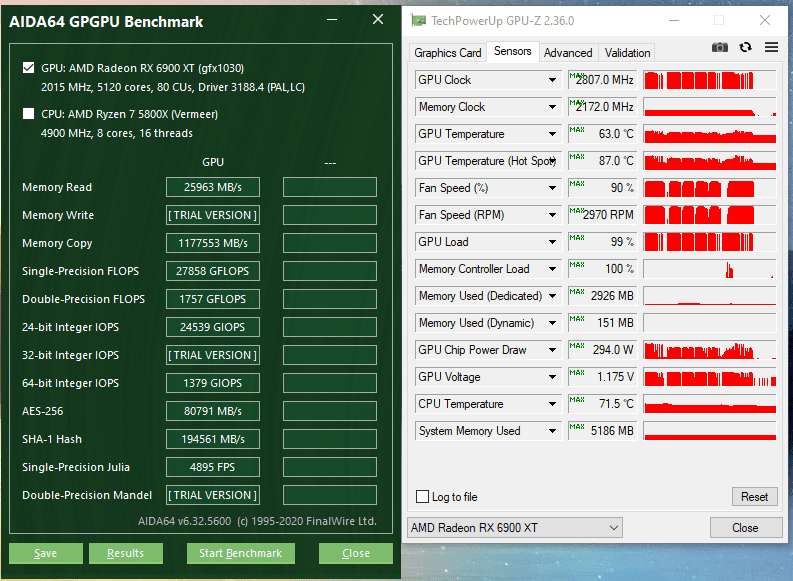Click the Save button in AIDA64
The width and height of the screenshot is (793, 581).
[x=46, y=553]
